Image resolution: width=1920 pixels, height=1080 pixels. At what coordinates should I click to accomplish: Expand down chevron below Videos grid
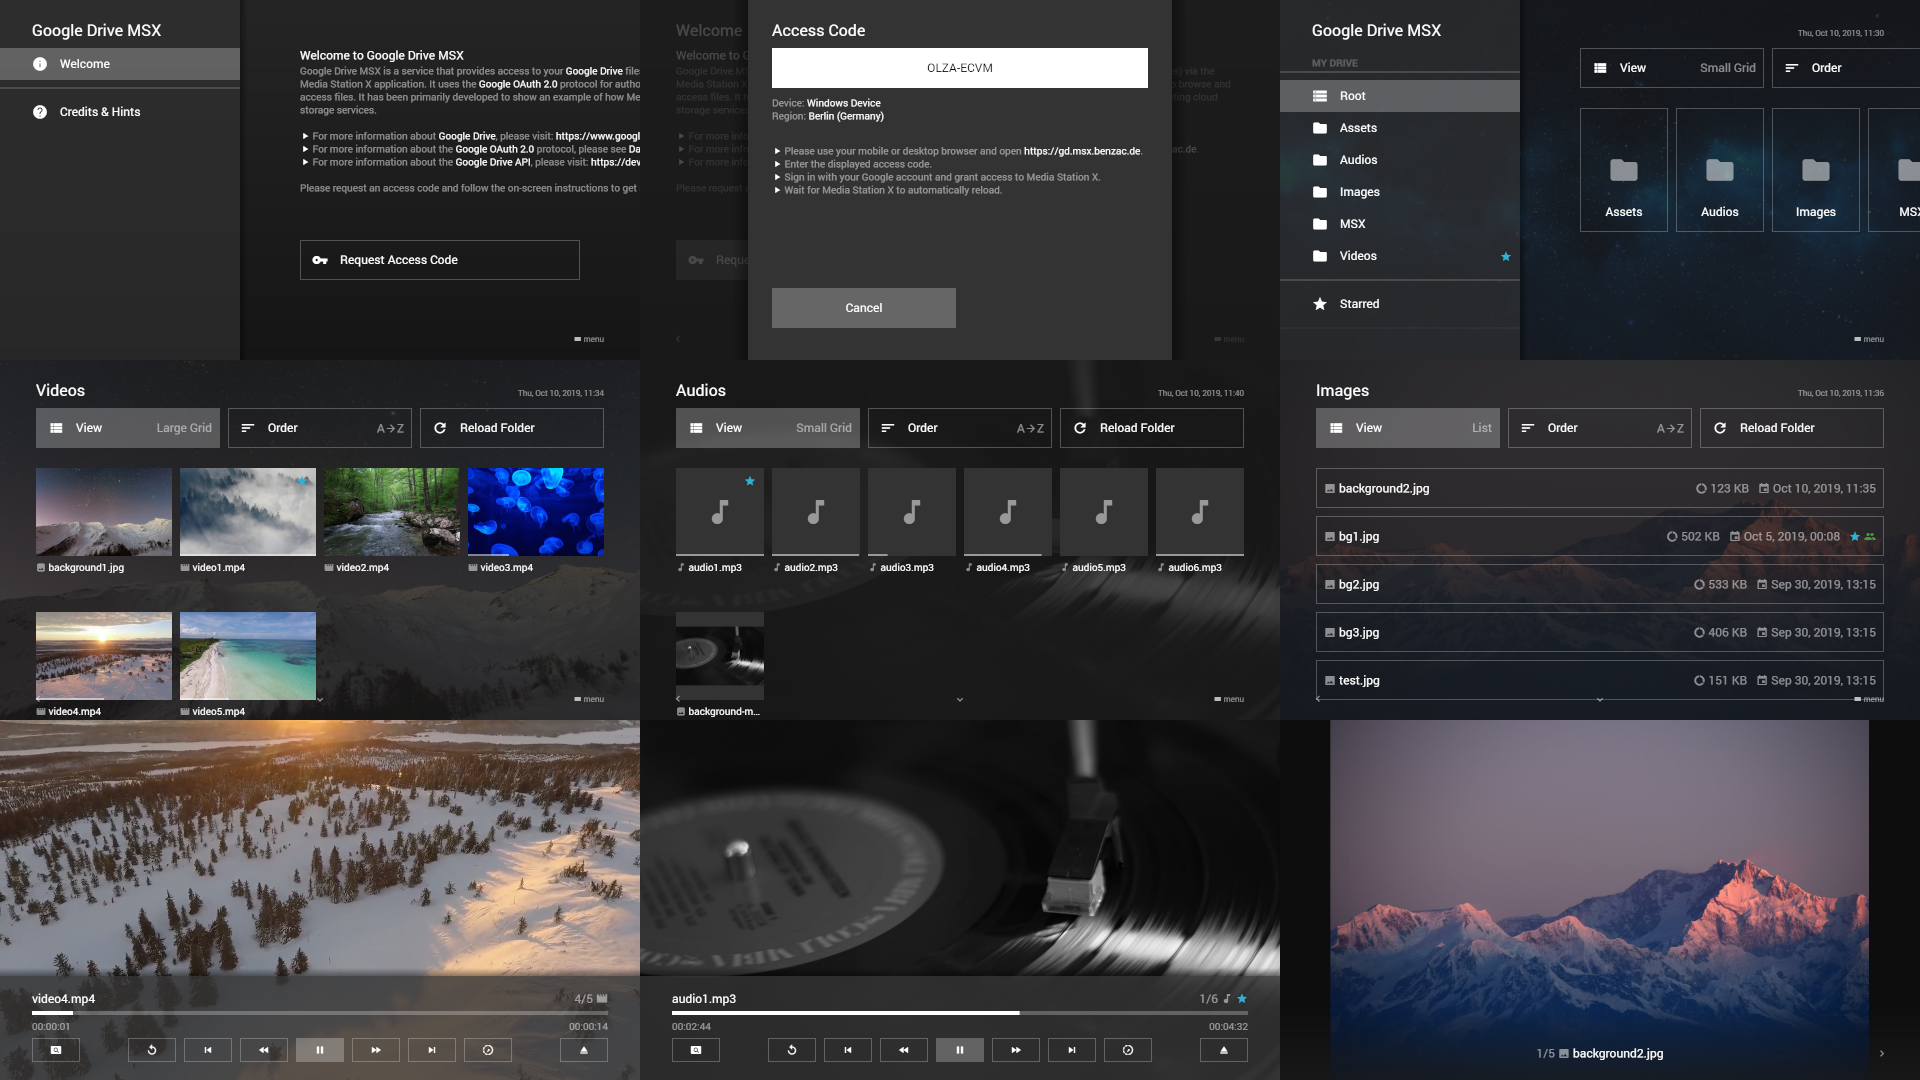pos(320,700)
